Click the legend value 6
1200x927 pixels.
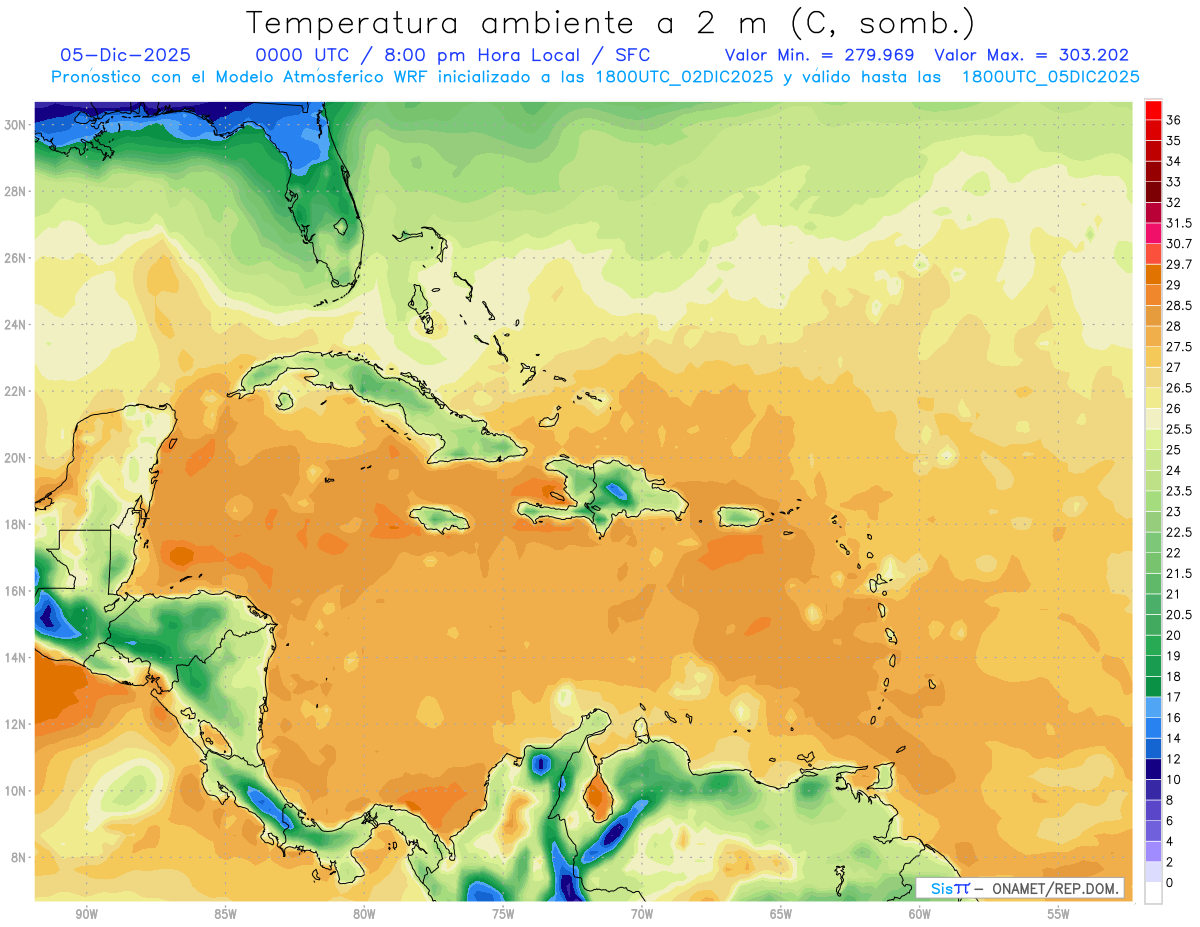click(x=1170, y=821)
